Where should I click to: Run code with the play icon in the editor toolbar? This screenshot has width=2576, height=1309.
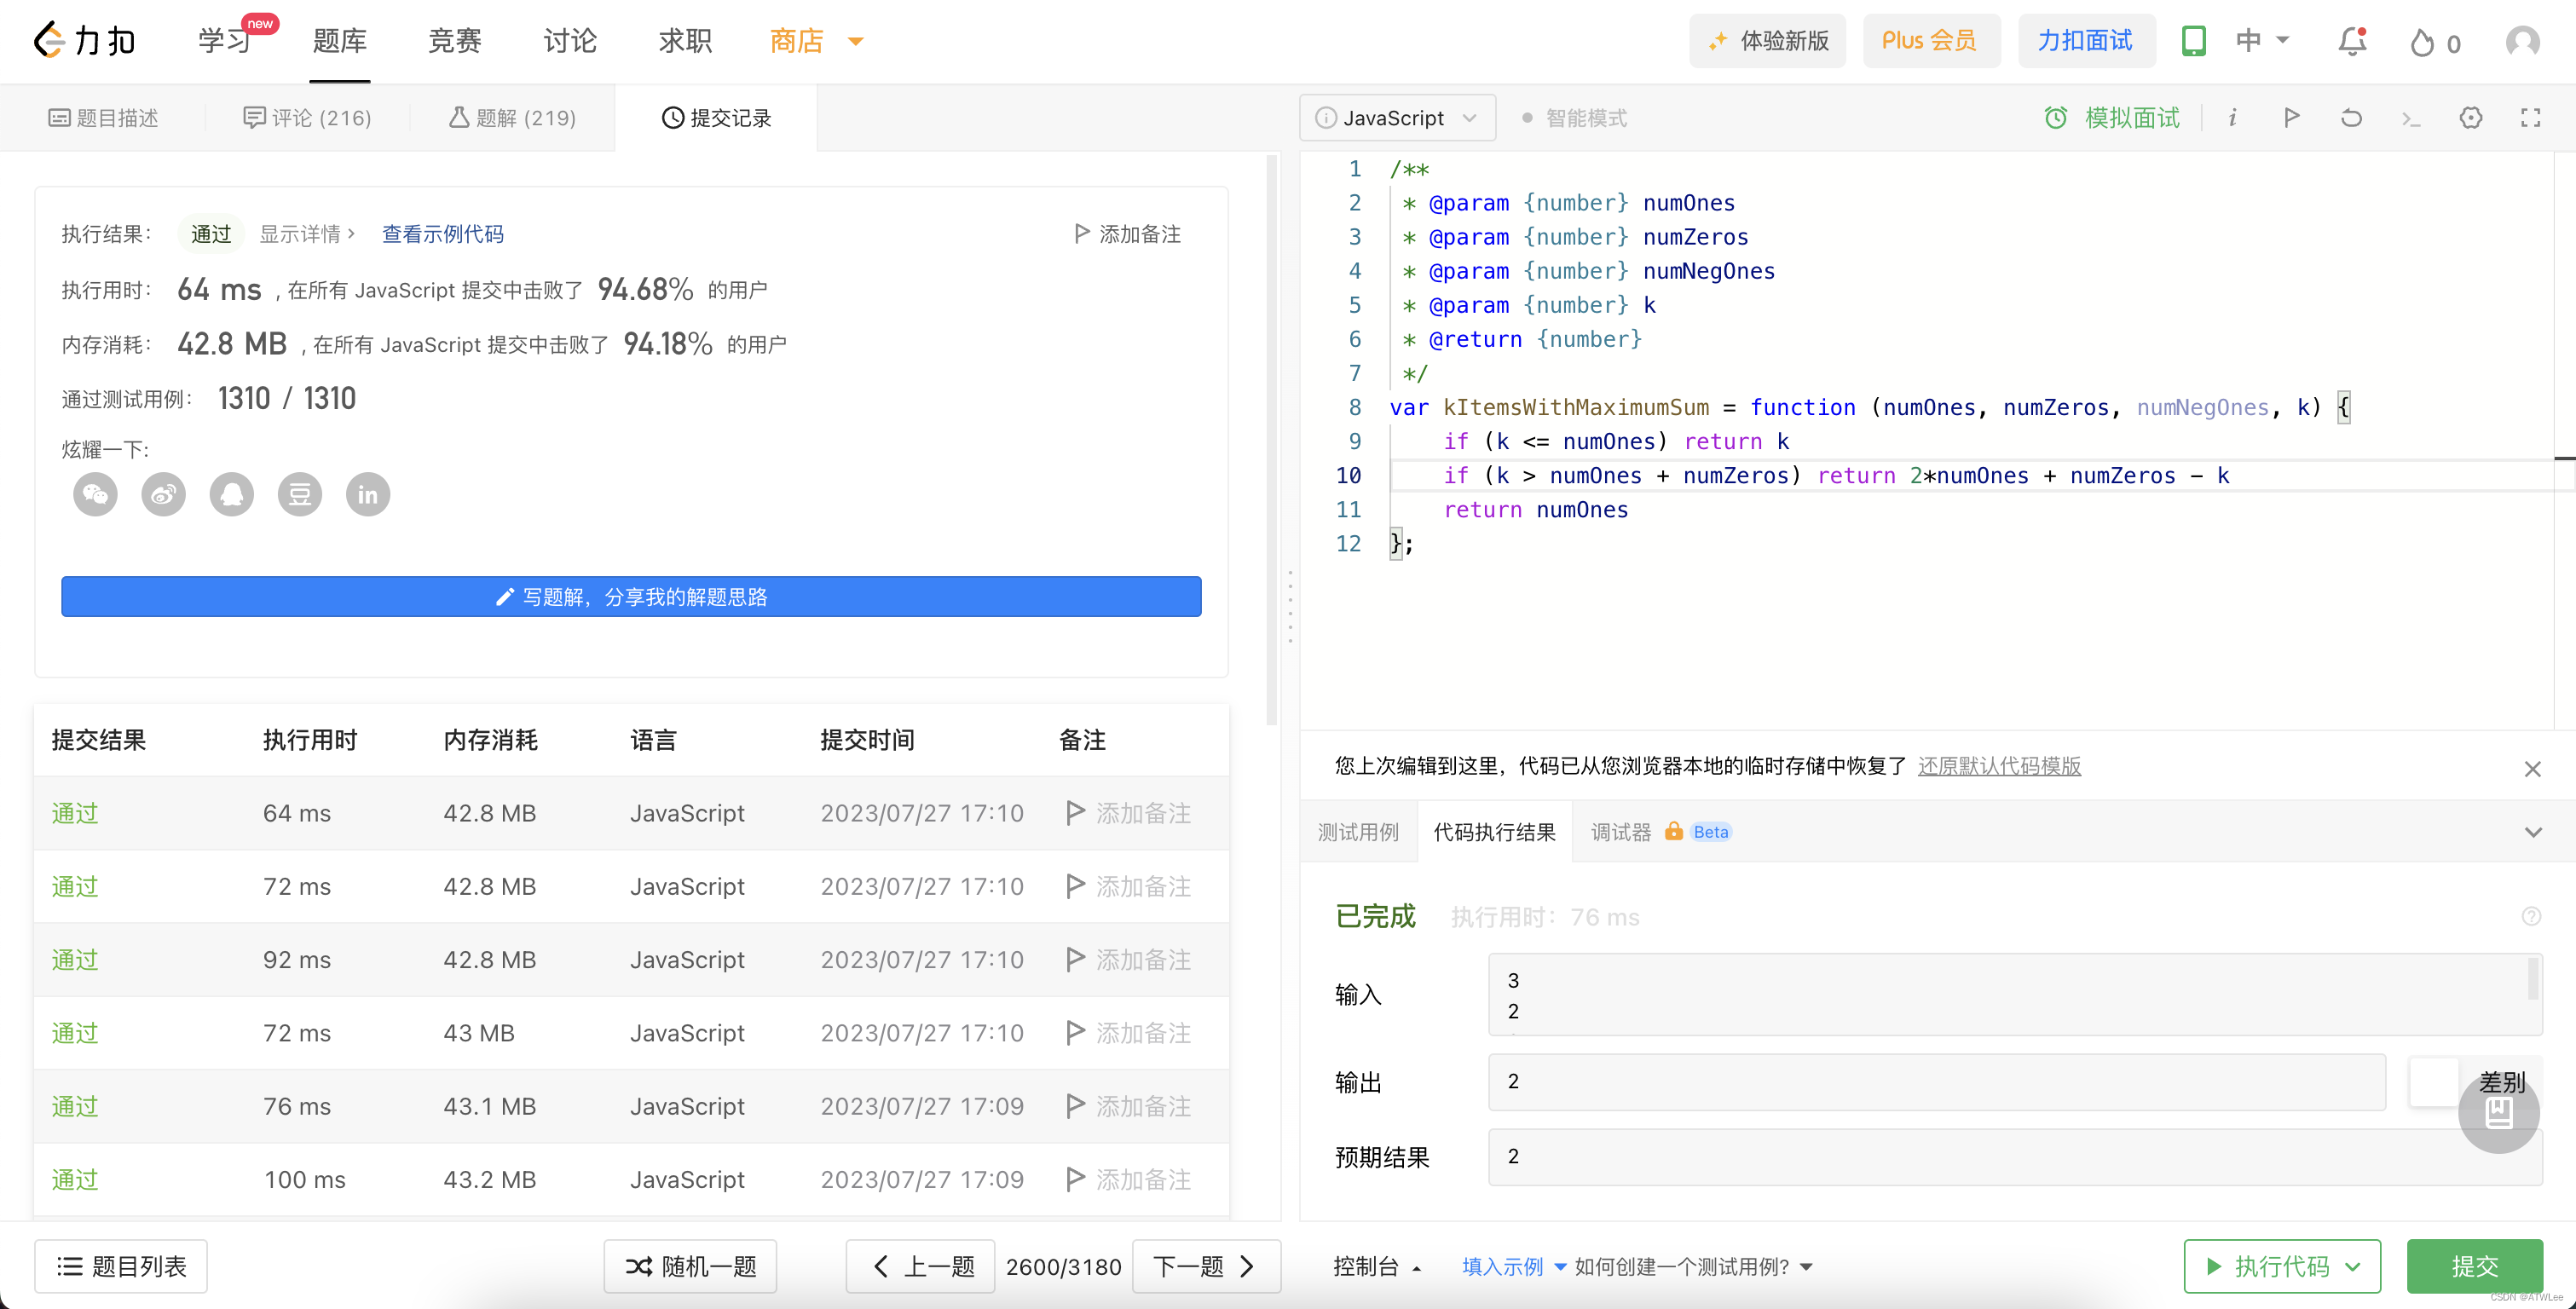[x=2291, y=118]
